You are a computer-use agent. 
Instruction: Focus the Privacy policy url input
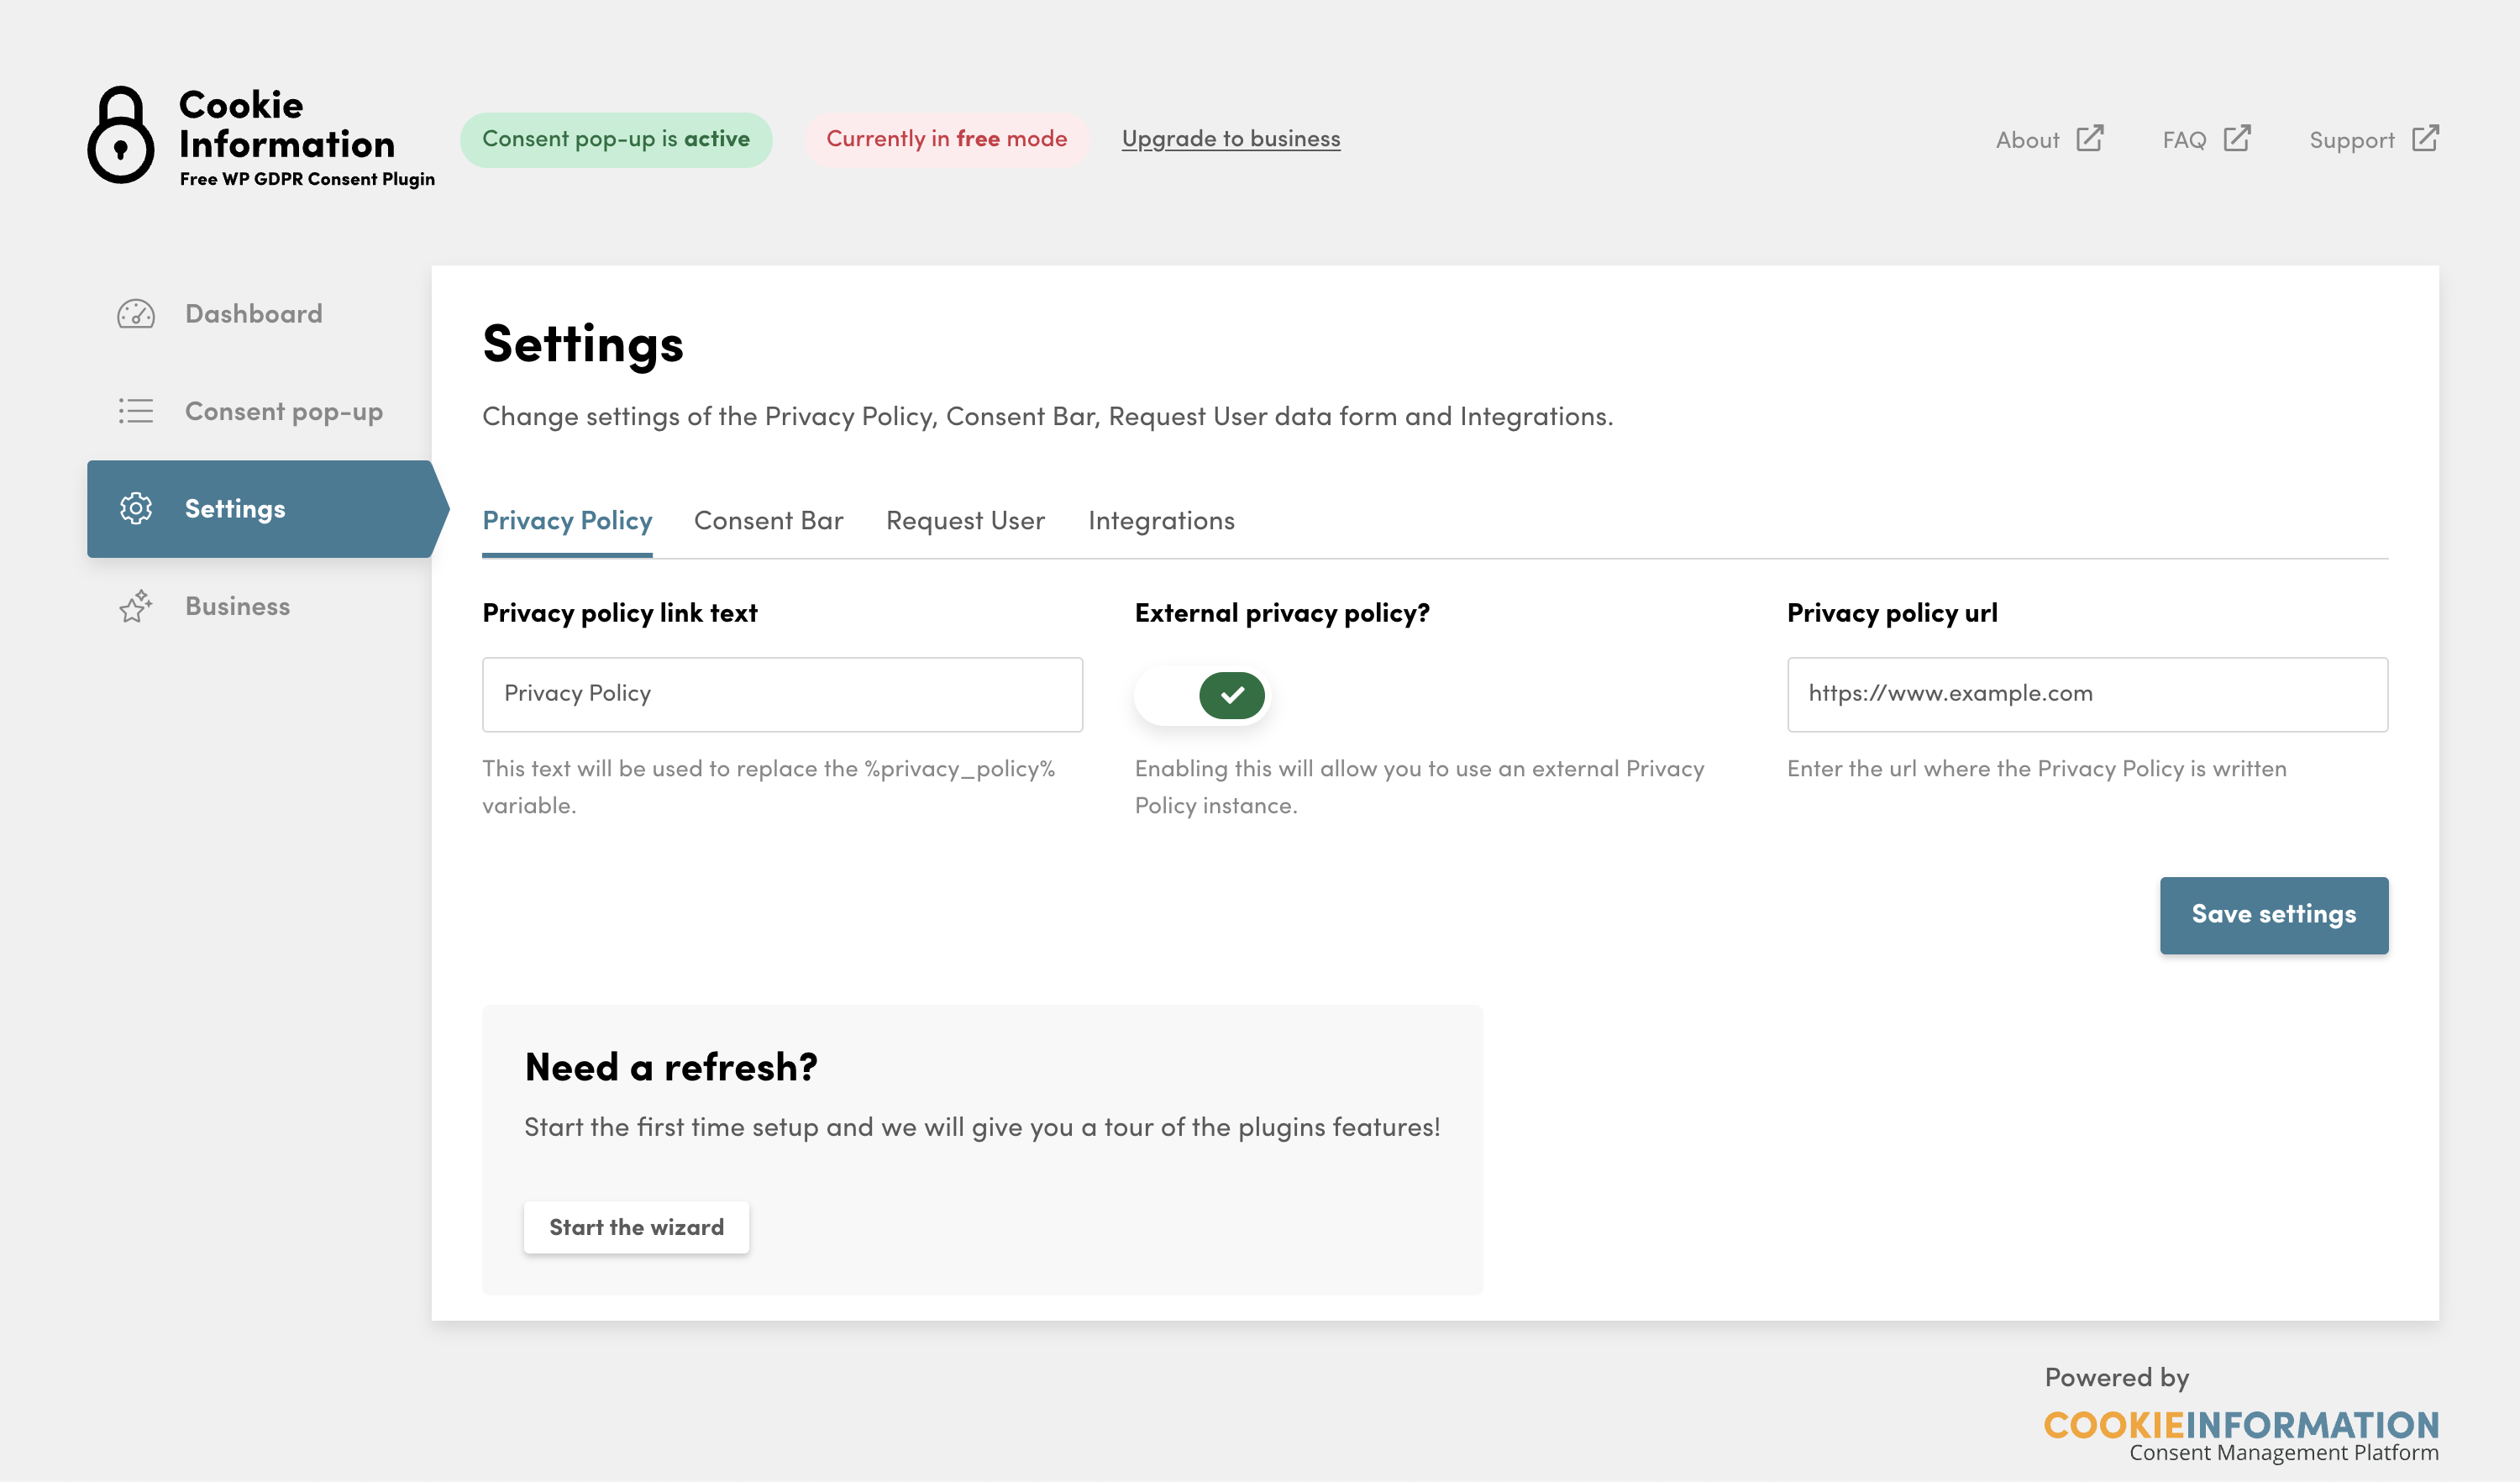[2087, 694]
